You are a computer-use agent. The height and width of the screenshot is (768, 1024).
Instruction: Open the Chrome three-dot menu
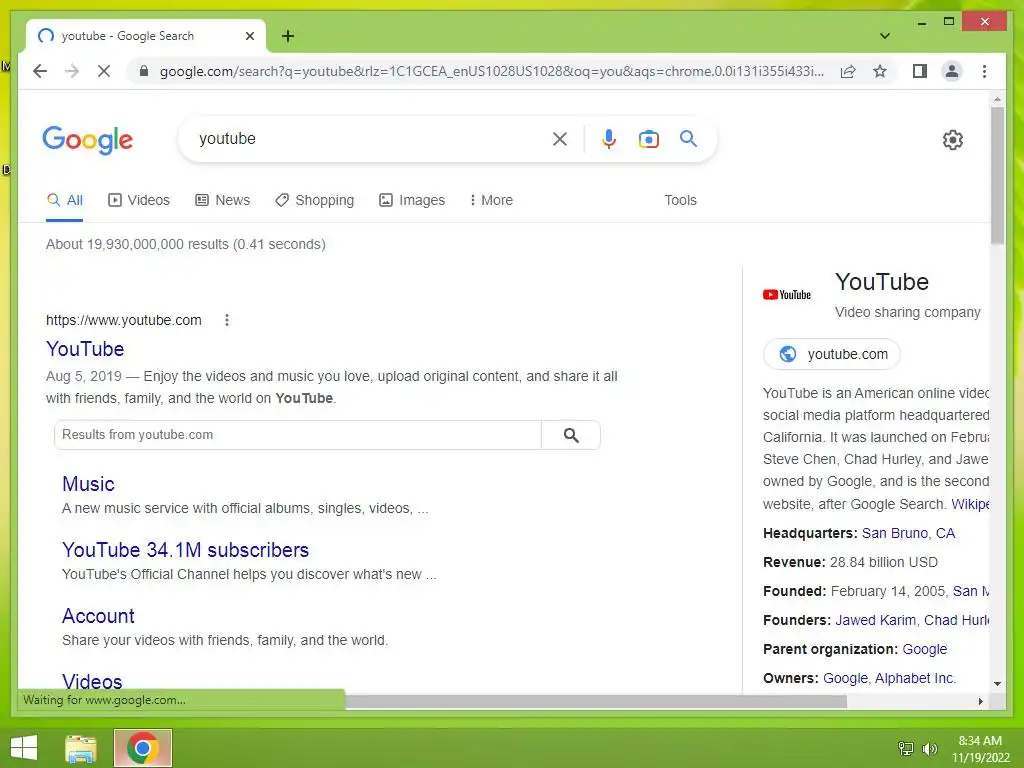coord(984,71)
